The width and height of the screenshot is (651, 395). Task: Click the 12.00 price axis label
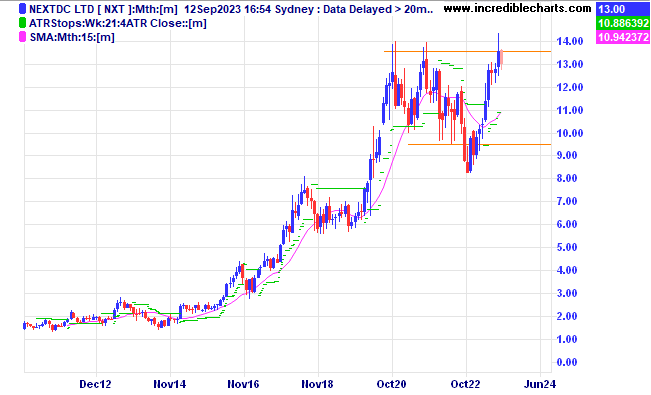570,87
